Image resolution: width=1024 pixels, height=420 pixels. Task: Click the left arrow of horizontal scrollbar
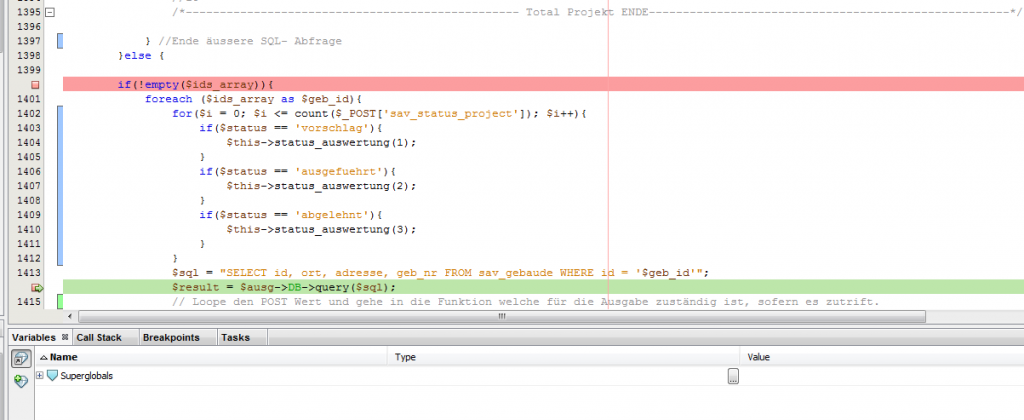[x=70, y=316]
